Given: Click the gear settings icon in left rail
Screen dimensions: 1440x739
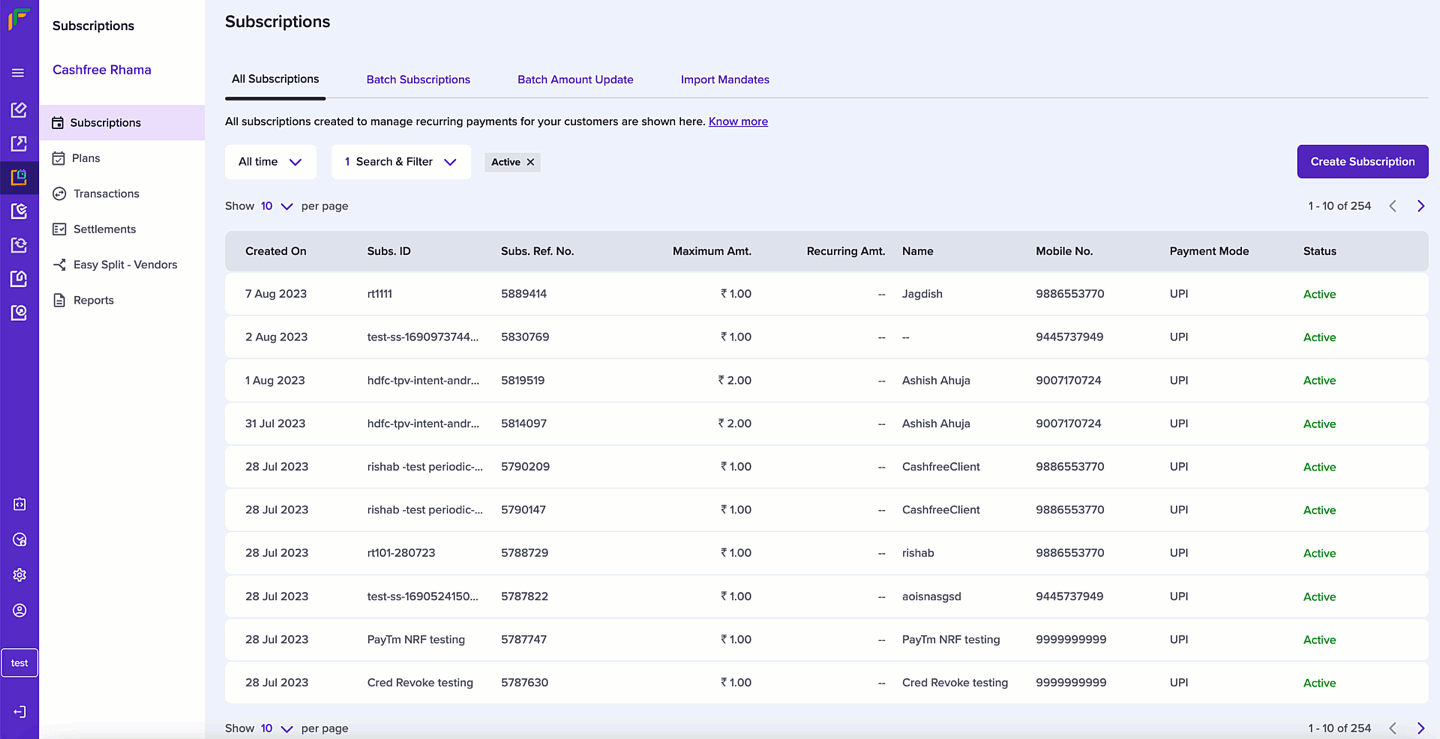Looking at the screenshot, I should [x=19, y=575].
